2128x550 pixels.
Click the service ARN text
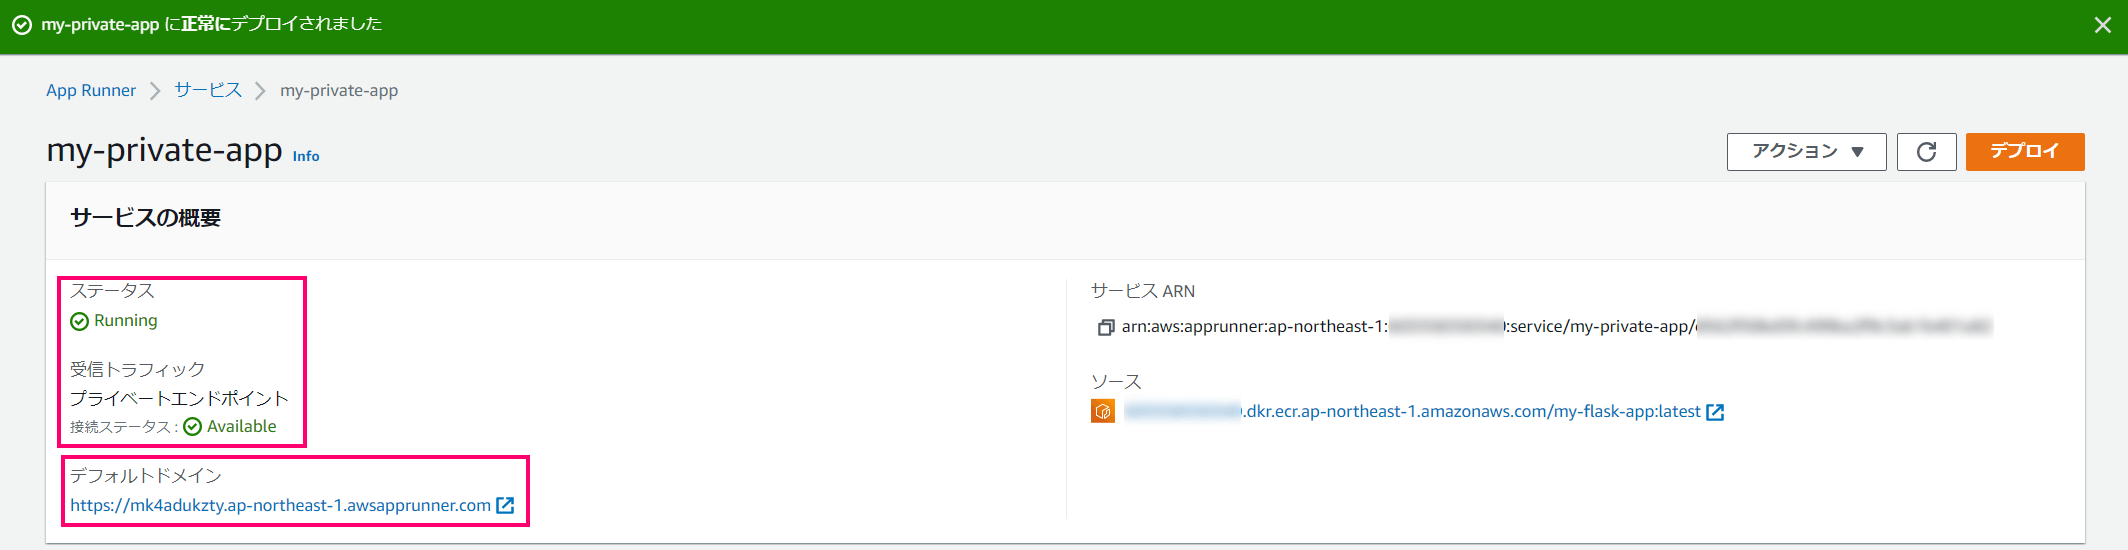click(1557, 327)
